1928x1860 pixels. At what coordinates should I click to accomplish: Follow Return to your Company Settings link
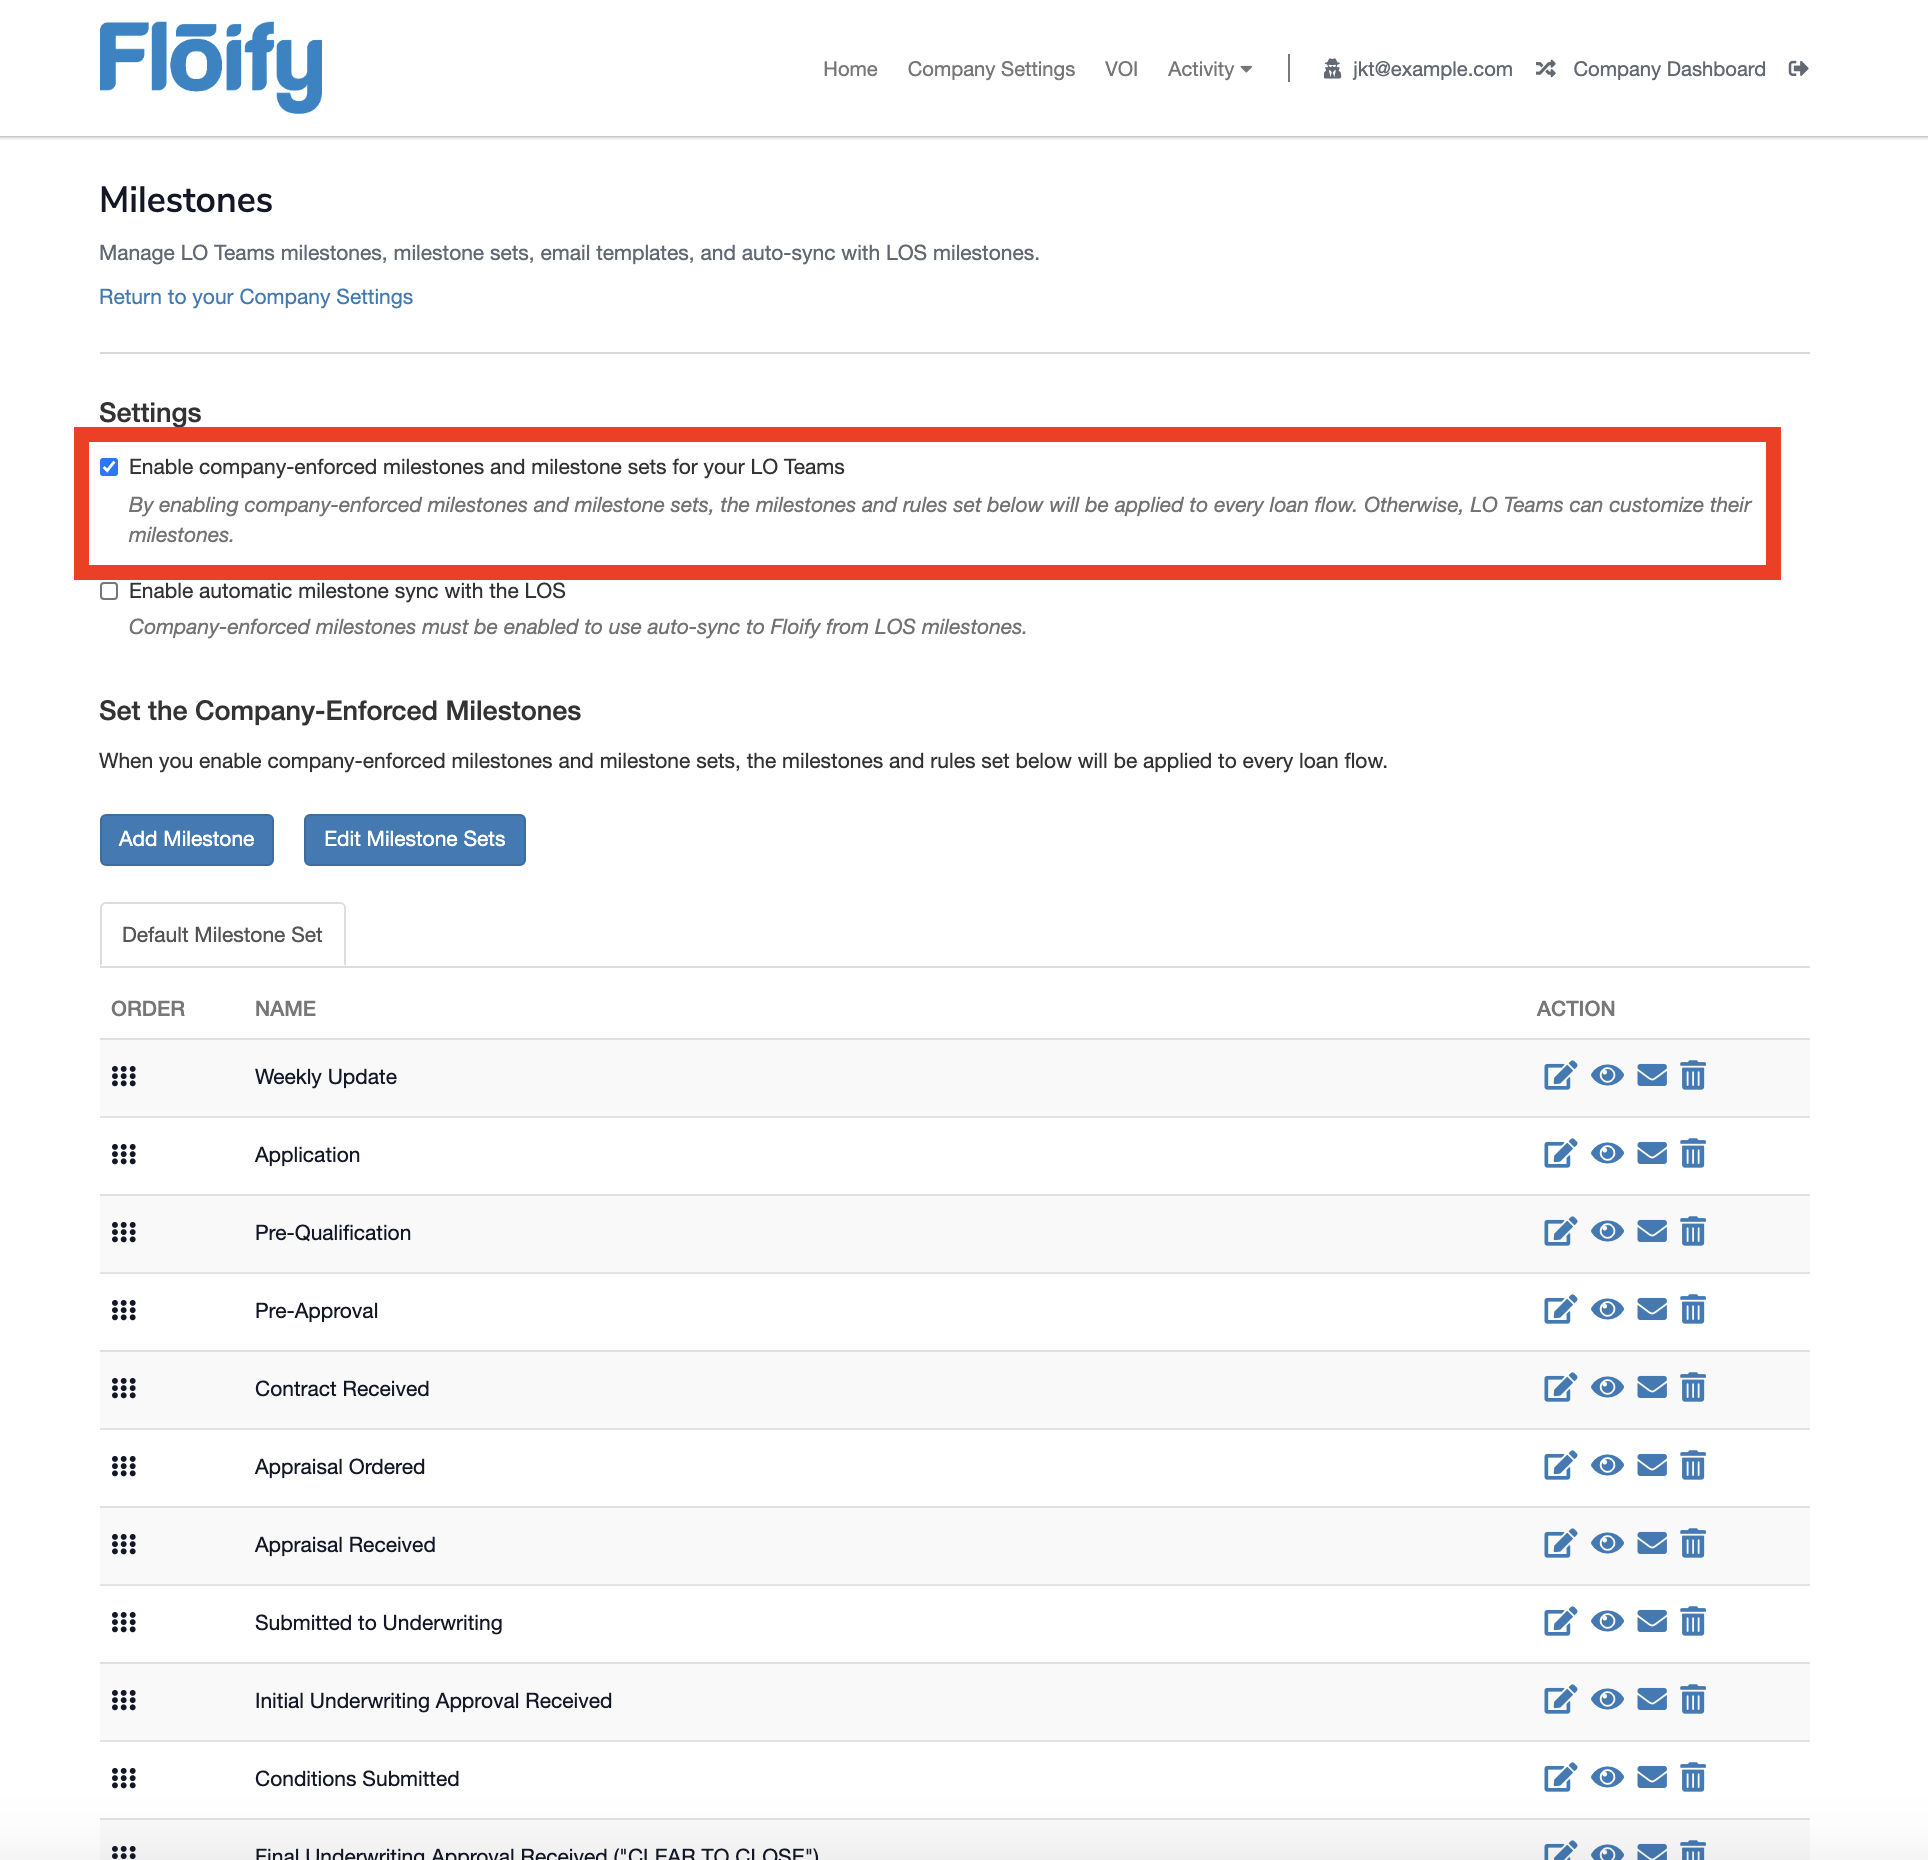pyautogui.click(x=255, y=297)
